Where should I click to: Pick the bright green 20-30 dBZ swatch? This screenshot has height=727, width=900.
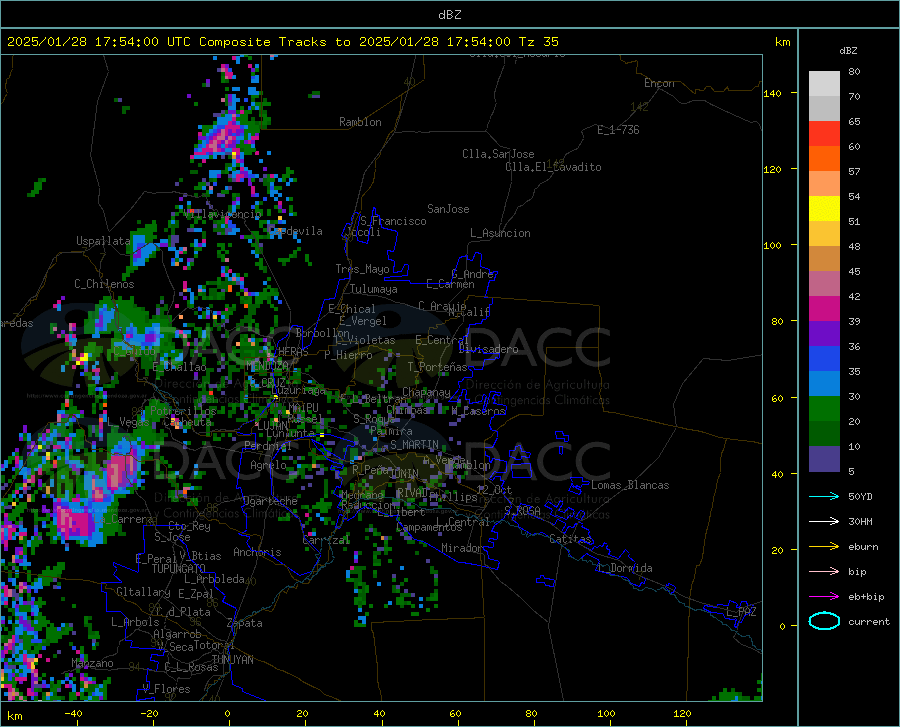click(x=824, y=409)
